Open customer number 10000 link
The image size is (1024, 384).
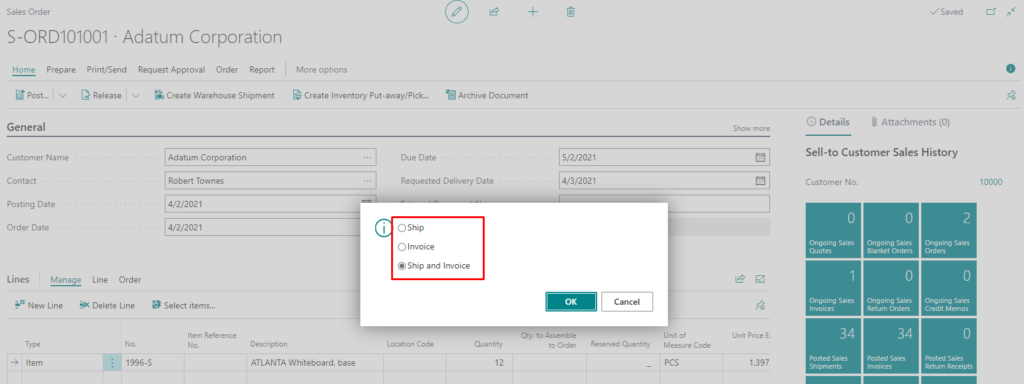point(991,182)
